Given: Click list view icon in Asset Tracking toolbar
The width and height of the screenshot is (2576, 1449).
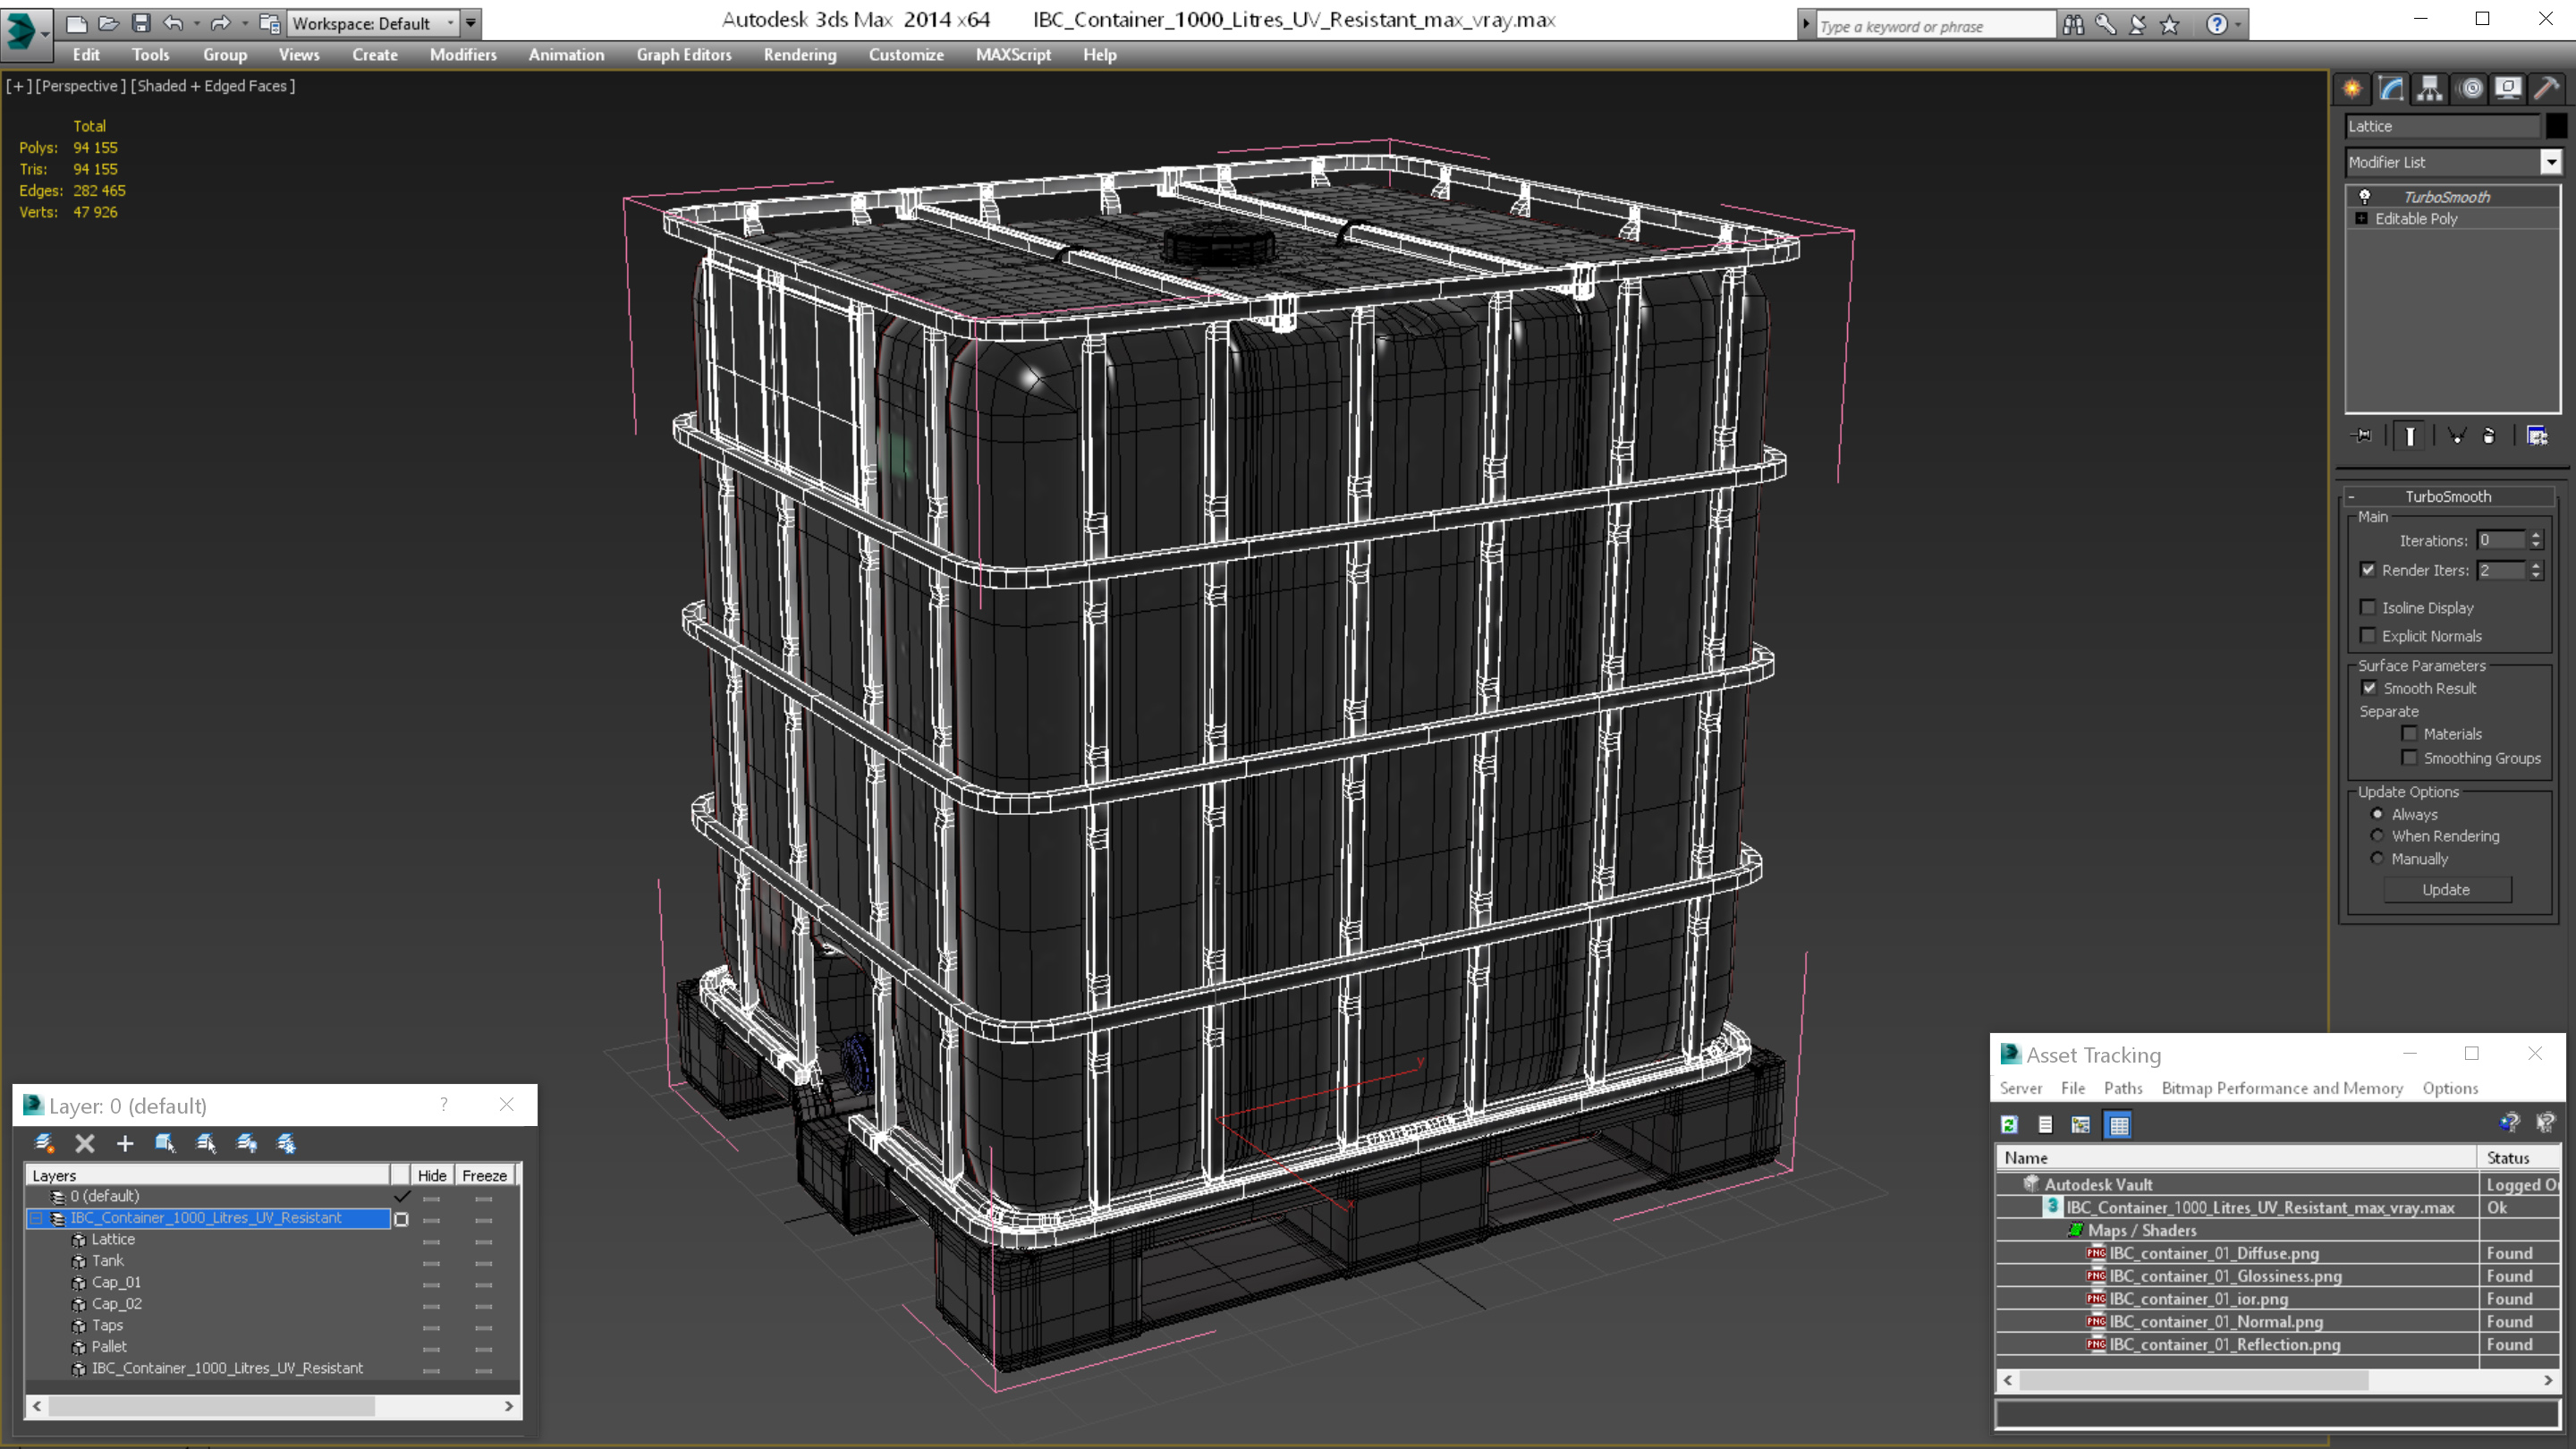Looking at the screenshot, I should [x=2045, y=1125].
